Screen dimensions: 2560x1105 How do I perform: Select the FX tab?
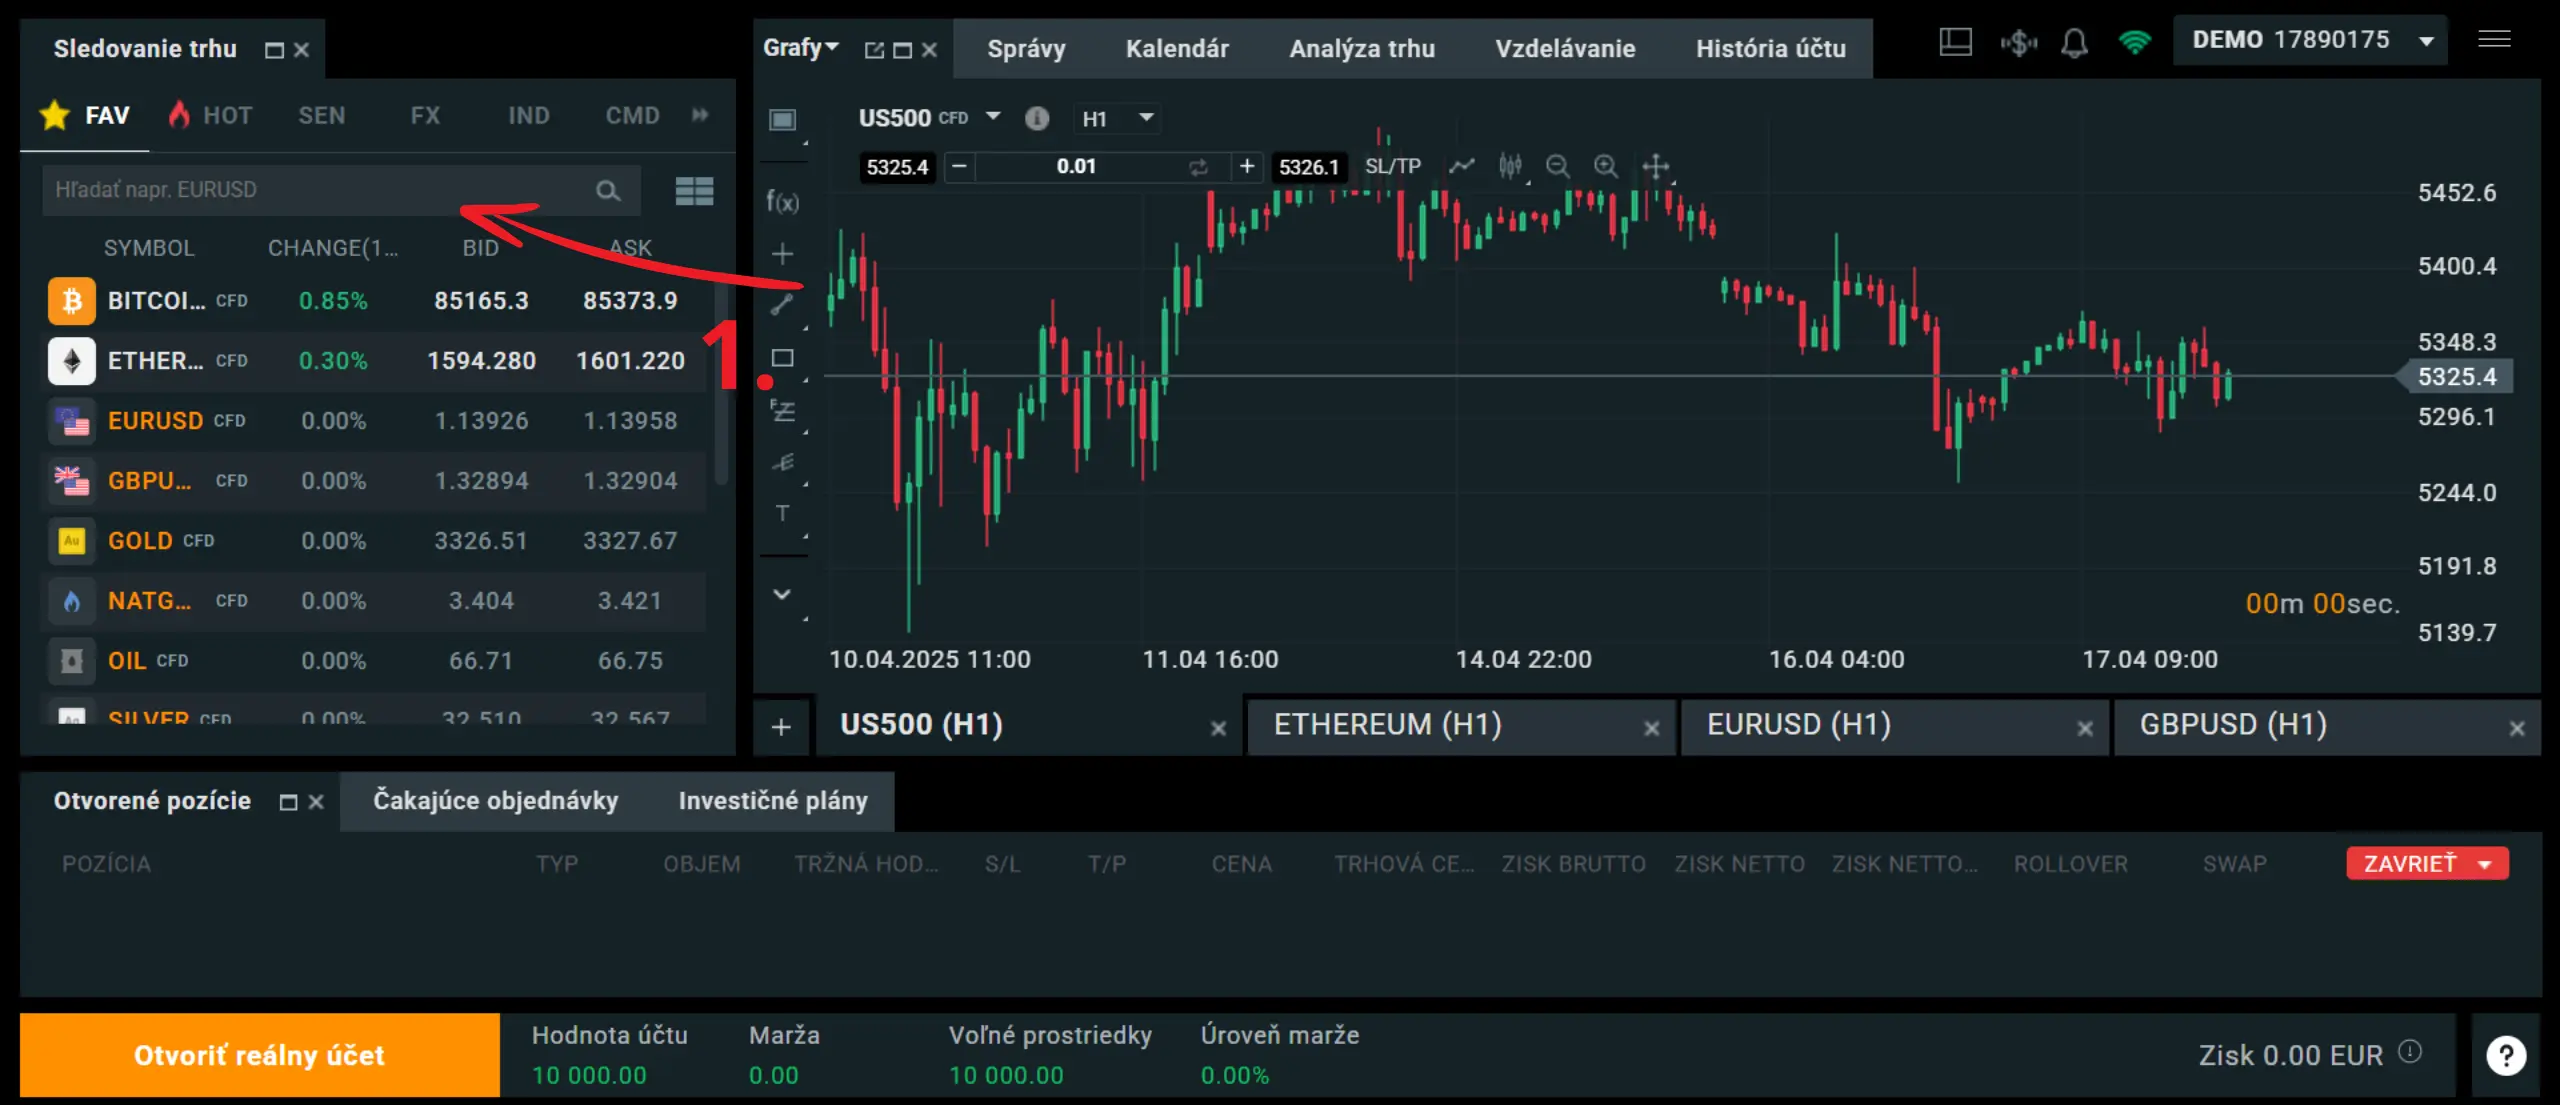click(x=425, y=115)
